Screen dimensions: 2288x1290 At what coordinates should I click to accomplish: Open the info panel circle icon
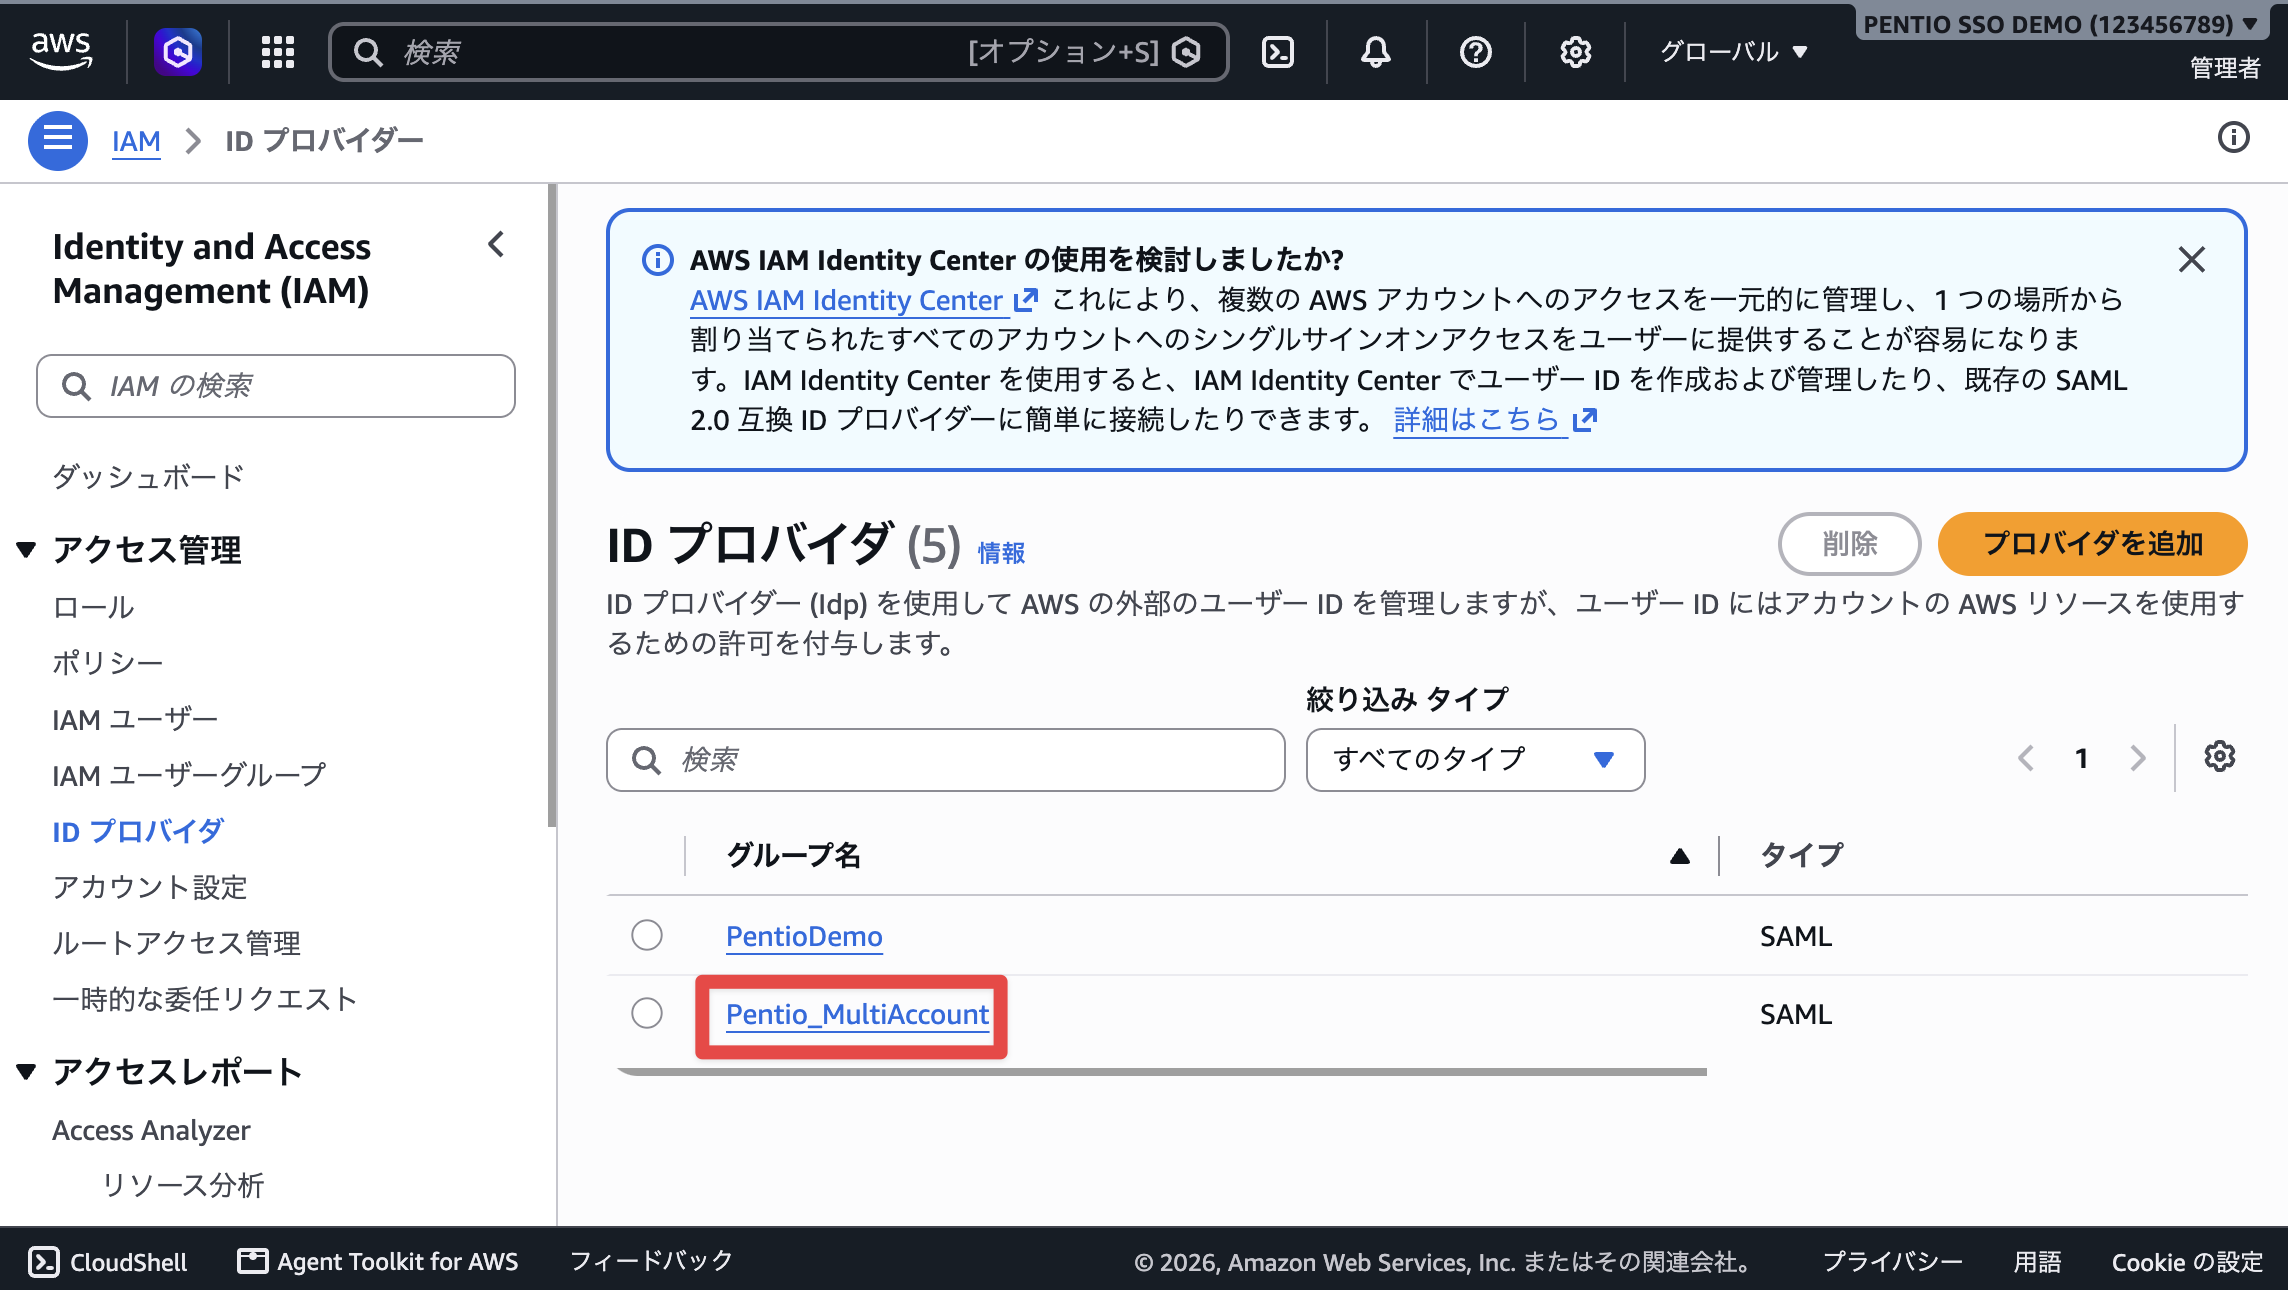[x=2233, y=138]
